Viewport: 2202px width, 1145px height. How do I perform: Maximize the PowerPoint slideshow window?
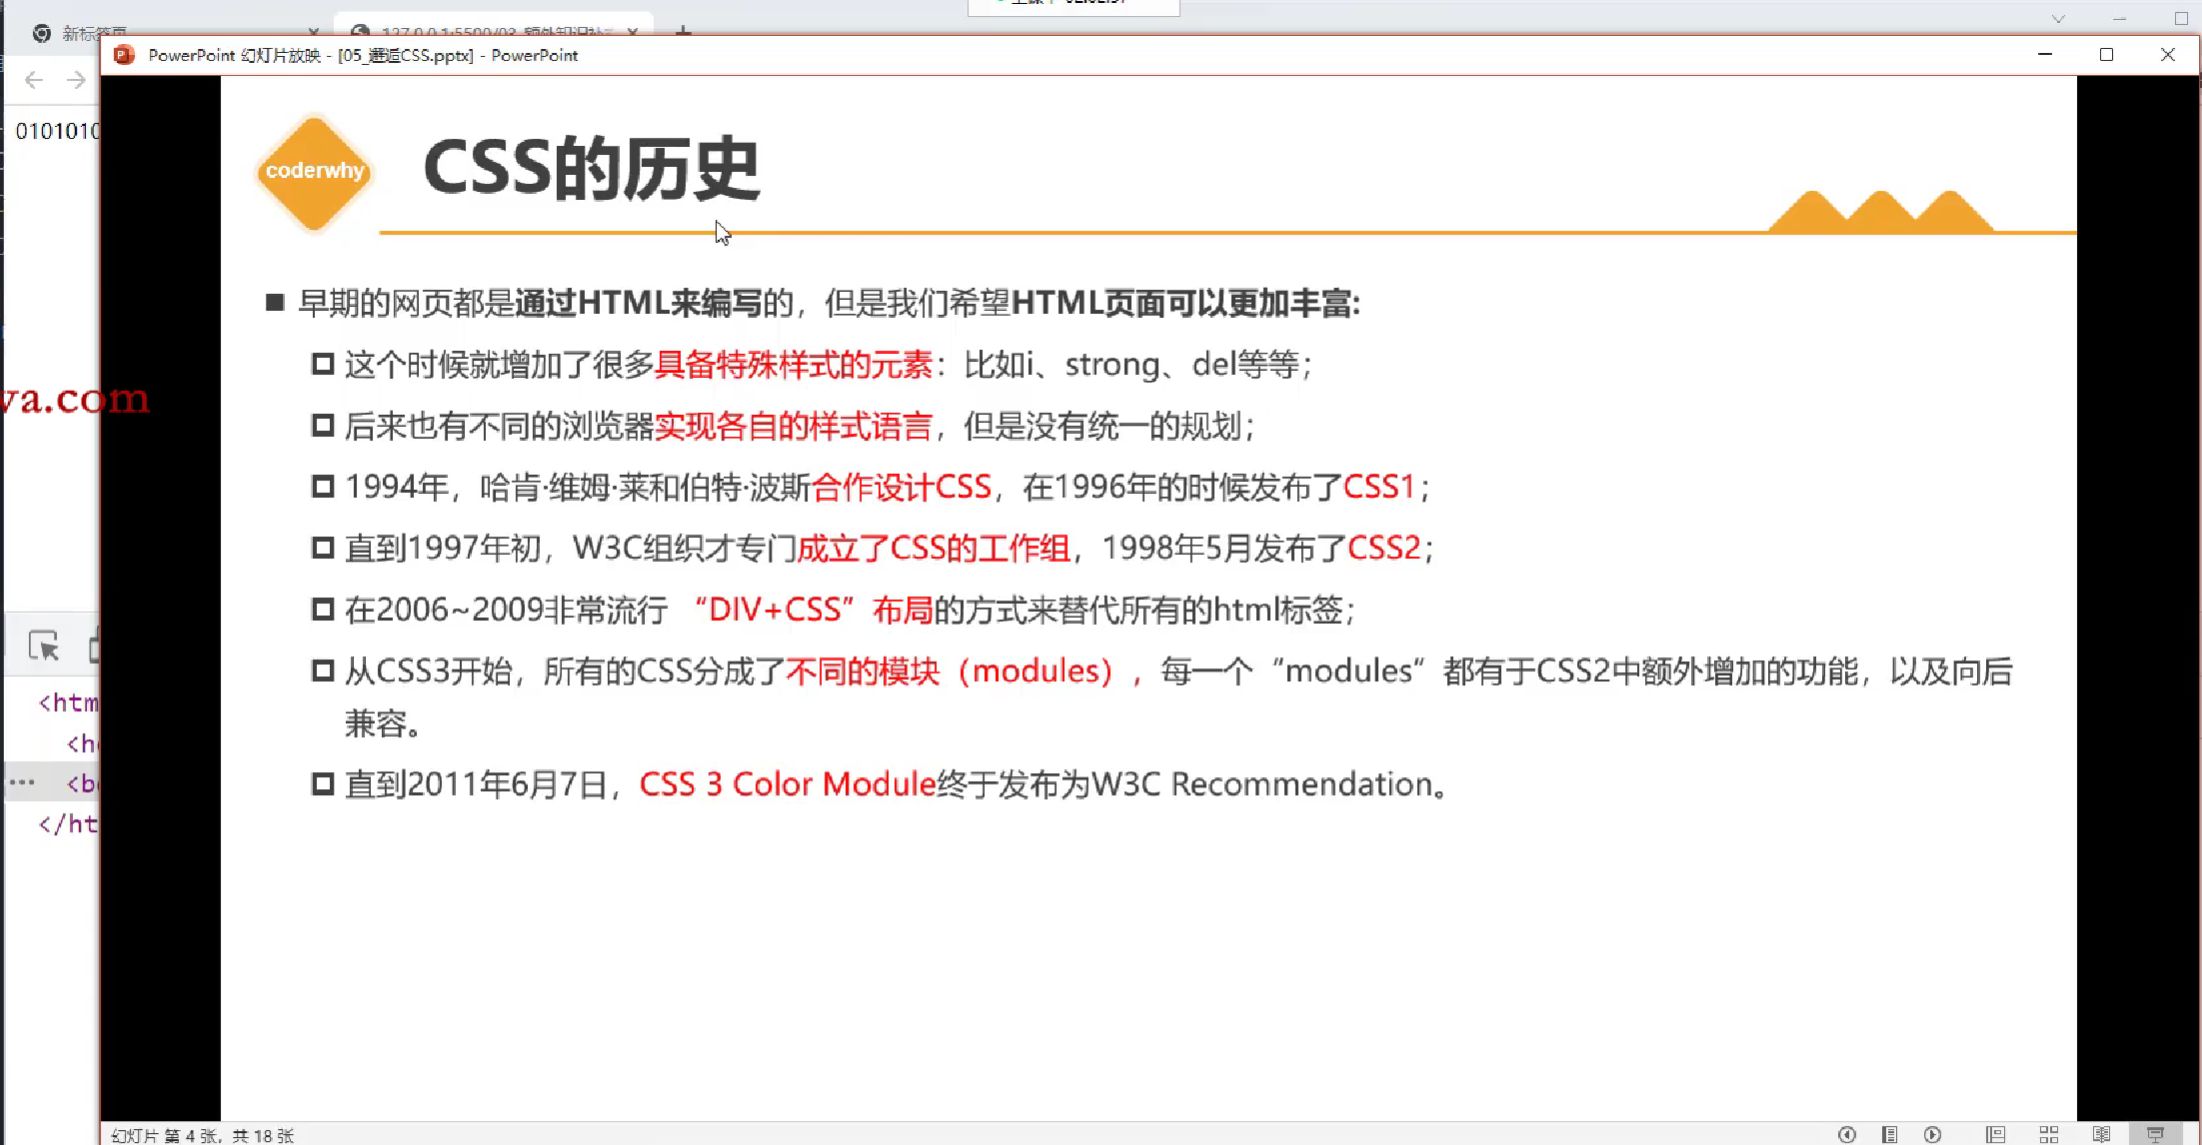click(x=2106, y=55)
